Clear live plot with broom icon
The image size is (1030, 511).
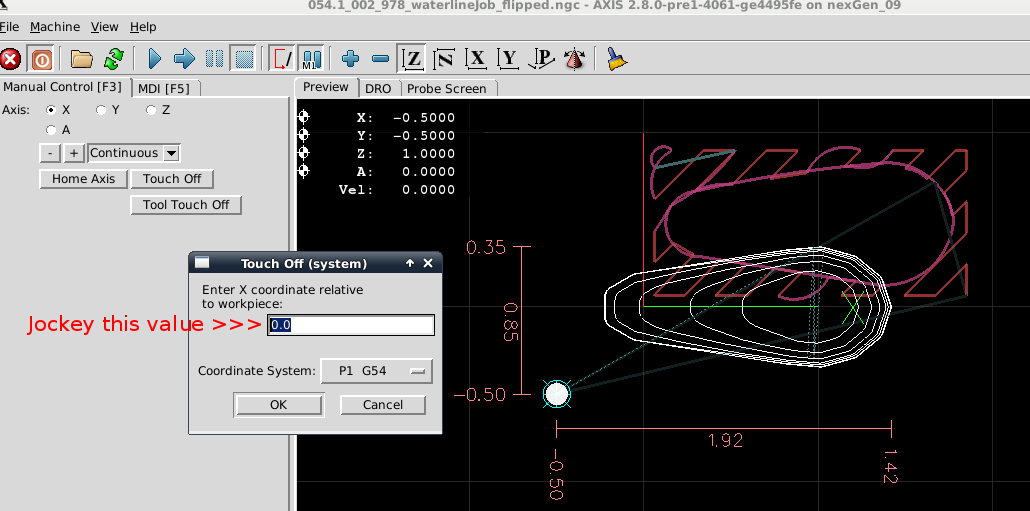click(x=618, y=59)
